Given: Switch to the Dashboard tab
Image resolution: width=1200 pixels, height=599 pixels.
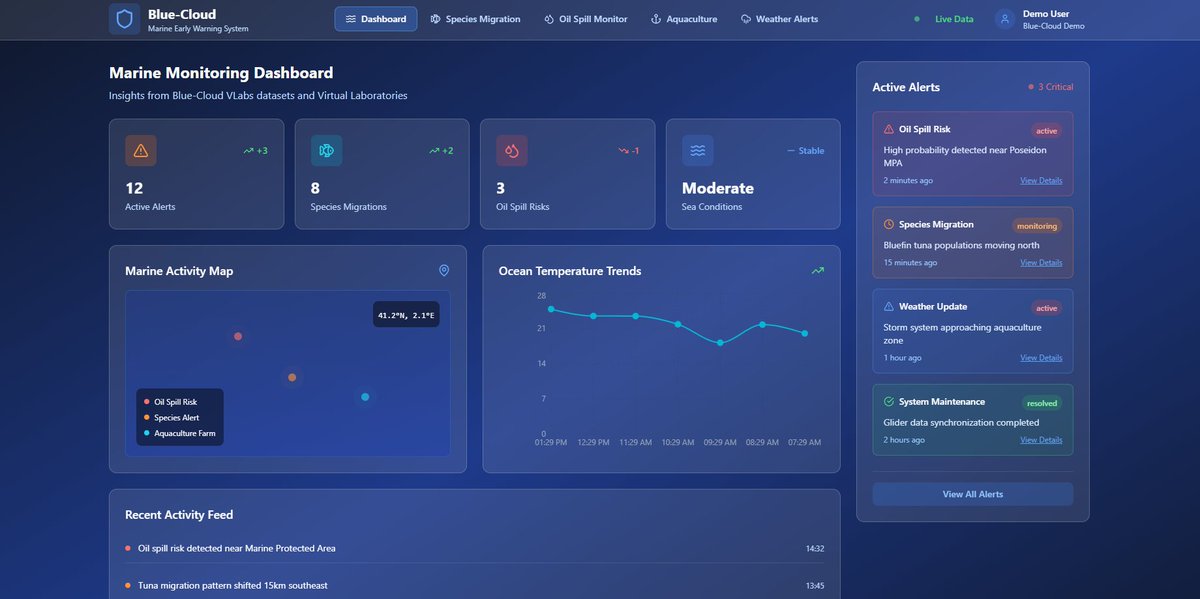Looking at the screenshot, I should (x=375, y=18).
